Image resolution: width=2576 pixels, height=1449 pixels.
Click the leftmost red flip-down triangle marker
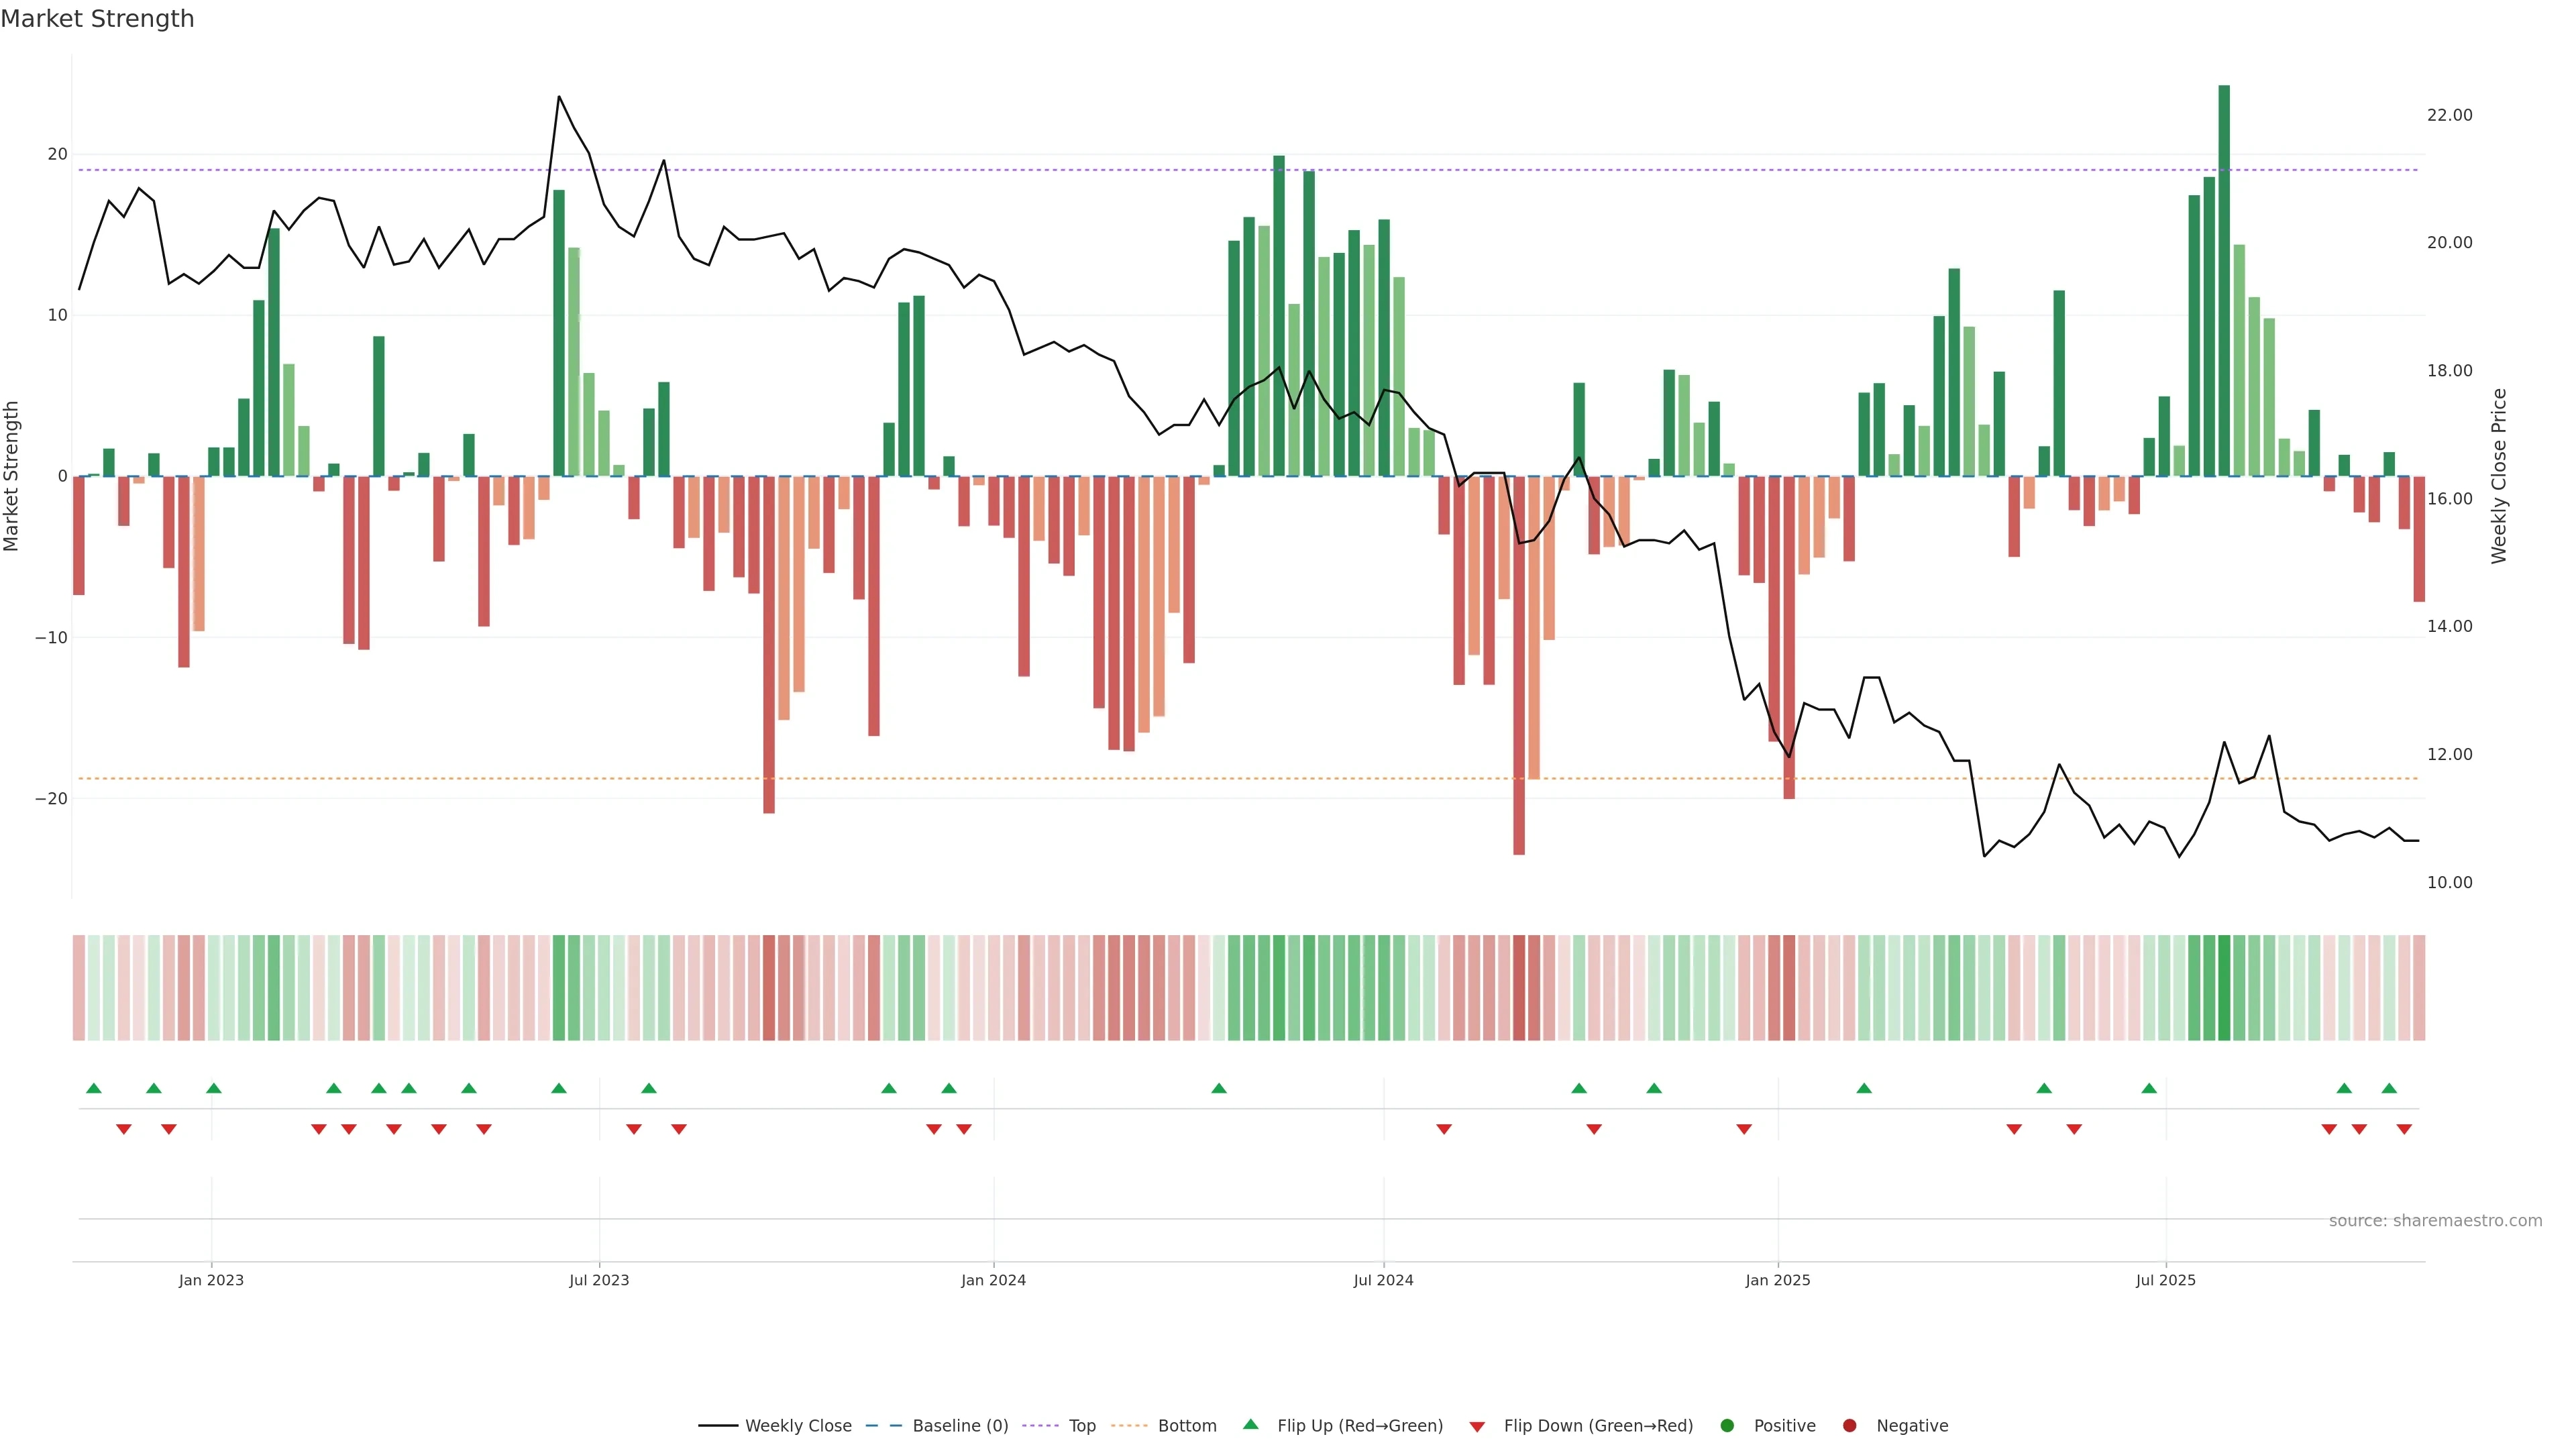124,1129
